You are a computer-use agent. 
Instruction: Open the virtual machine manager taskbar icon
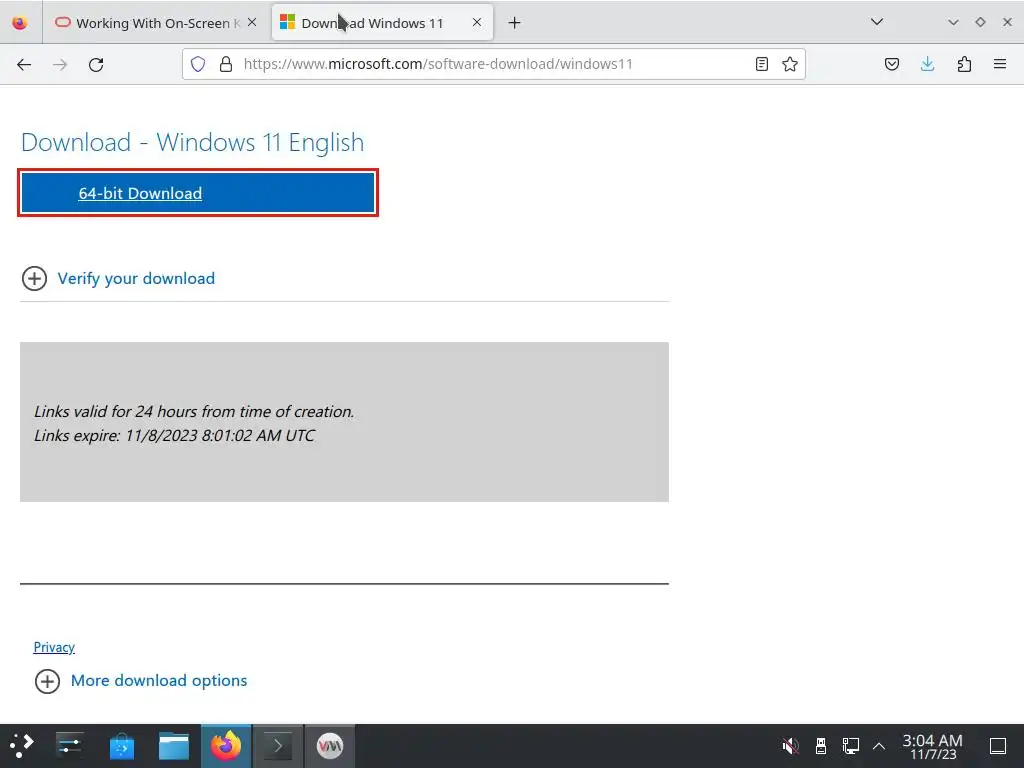(330, 746)
